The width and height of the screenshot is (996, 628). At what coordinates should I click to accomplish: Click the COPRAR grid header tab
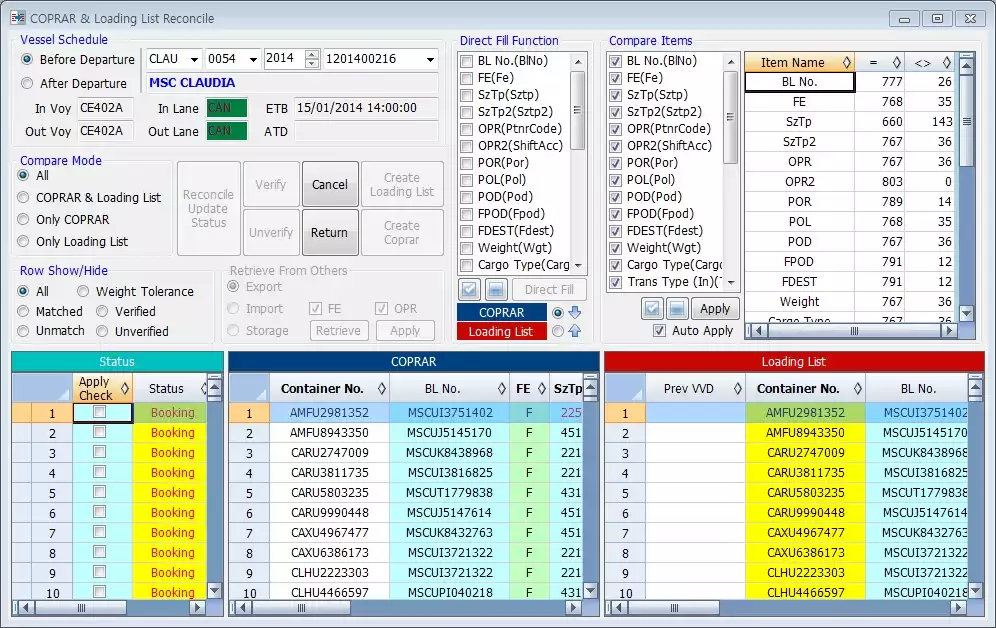click(414, 361)
